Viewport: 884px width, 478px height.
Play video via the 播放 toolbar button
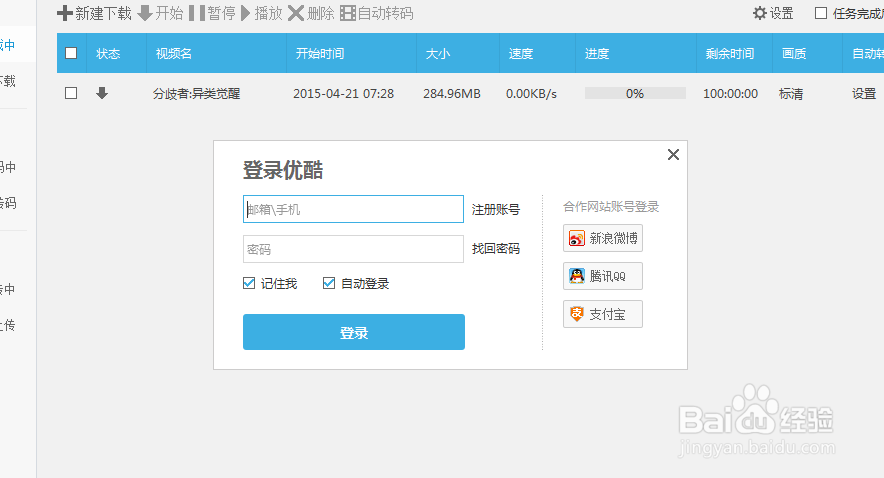(262, 13)
